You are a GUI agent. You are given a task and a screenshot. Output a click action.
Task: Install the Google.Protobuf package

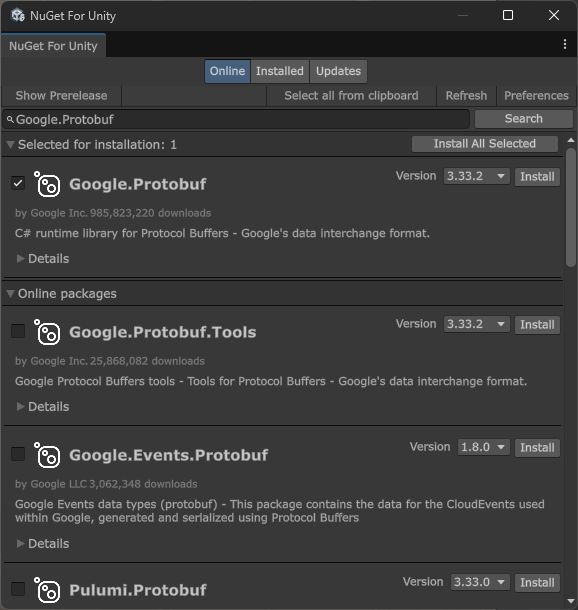(x=537, y=177)
